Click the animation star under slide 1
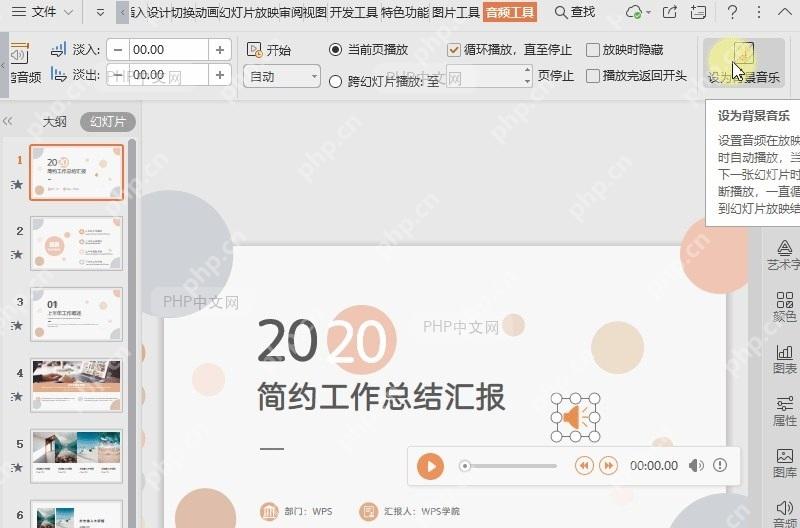 click(17, 184)
